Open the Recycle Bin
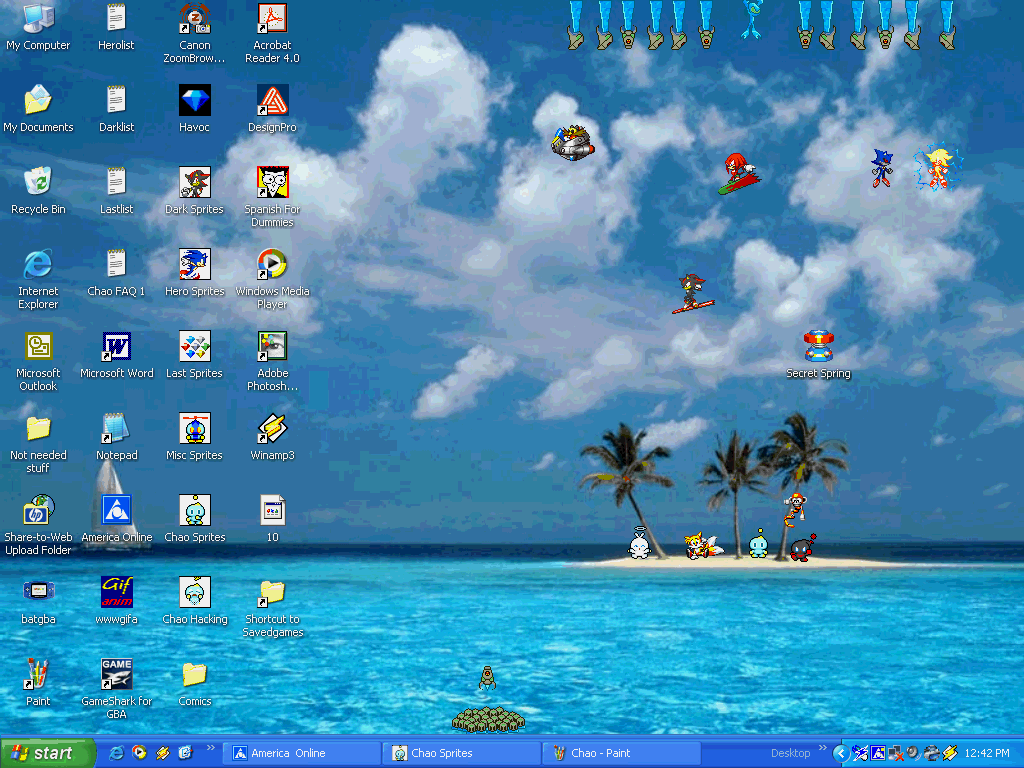This screenshot has height=768, width=1024. click(x=38, y=185)
